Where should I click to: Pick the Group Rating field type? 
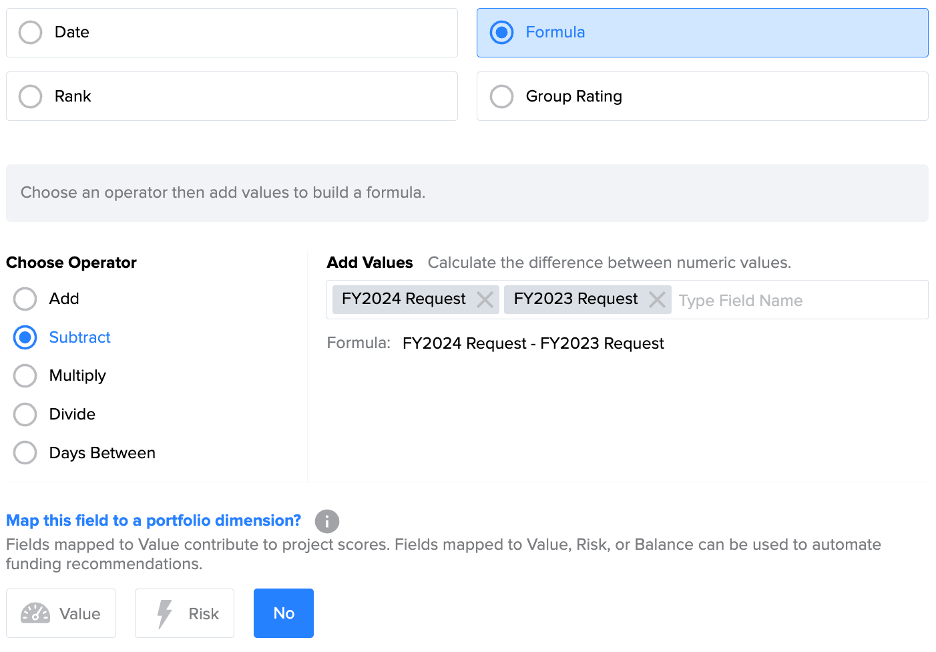click(702, 96)
